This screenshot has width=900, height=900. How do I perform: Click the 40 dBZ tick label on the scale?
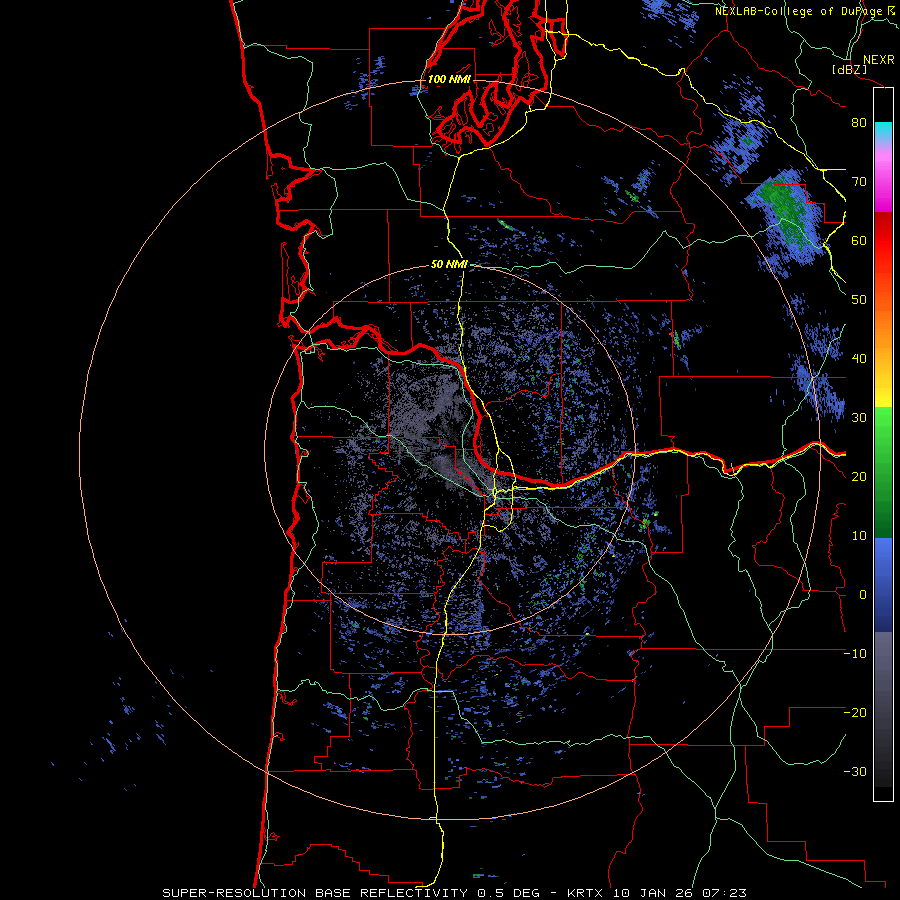click(859, 359)
